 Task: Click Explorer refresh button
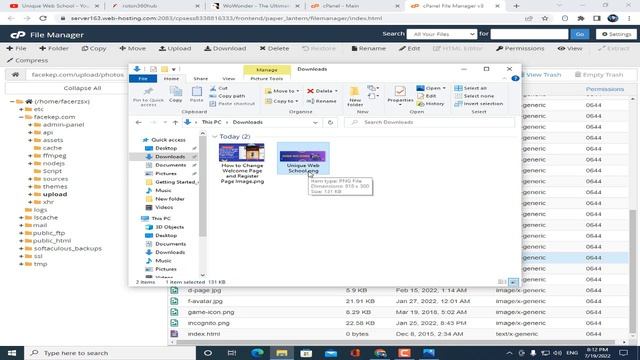coord(330,122)
